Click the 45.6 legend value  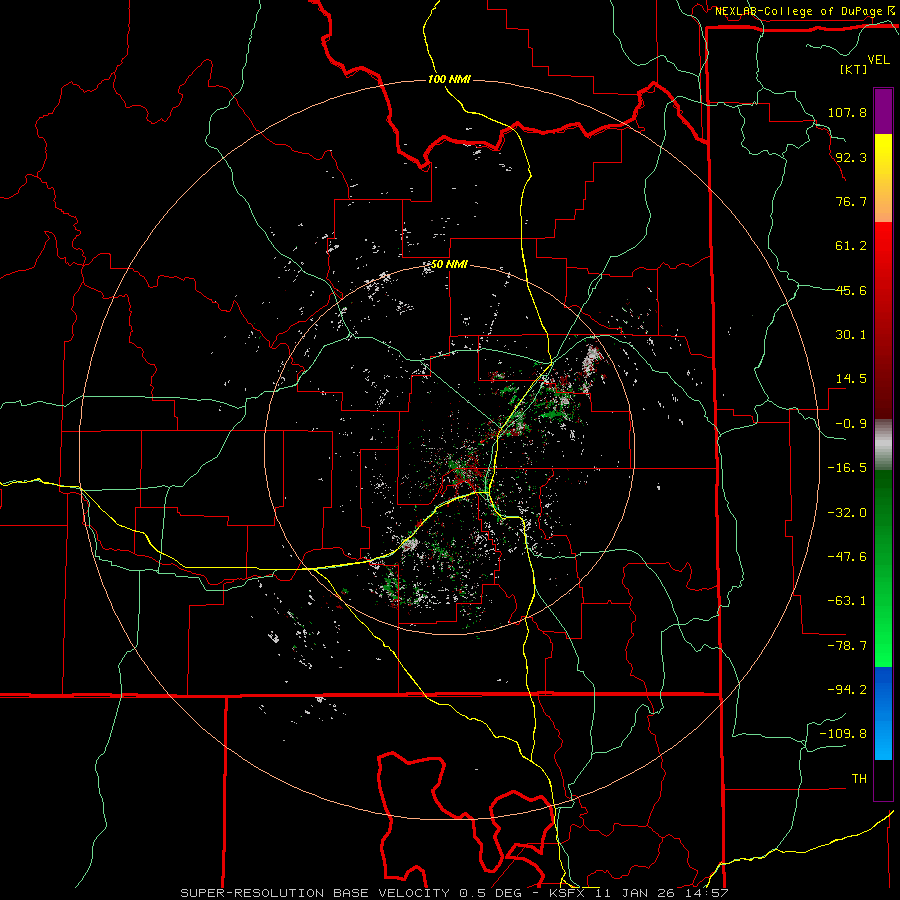[x=851, y=290]
